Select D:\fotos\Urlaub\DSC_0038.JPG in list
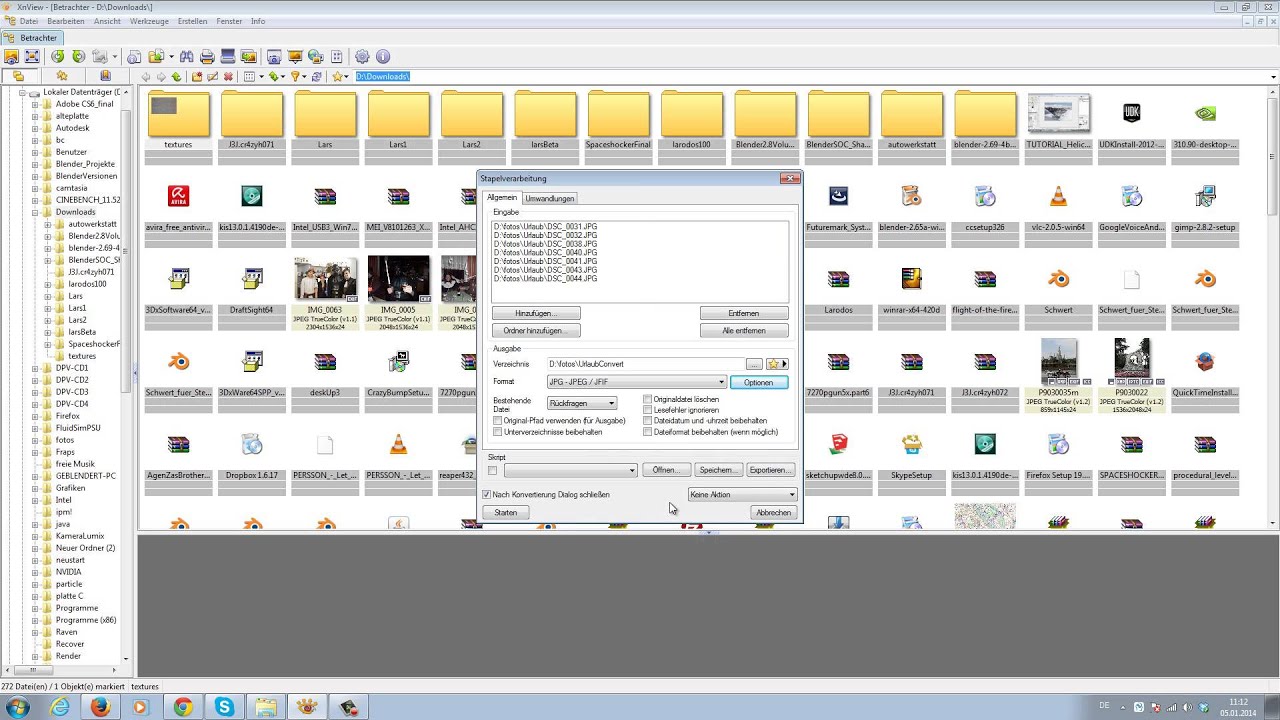Viewport: 1280px width, 720px height. pyautogui.click(x=545, y=244)
